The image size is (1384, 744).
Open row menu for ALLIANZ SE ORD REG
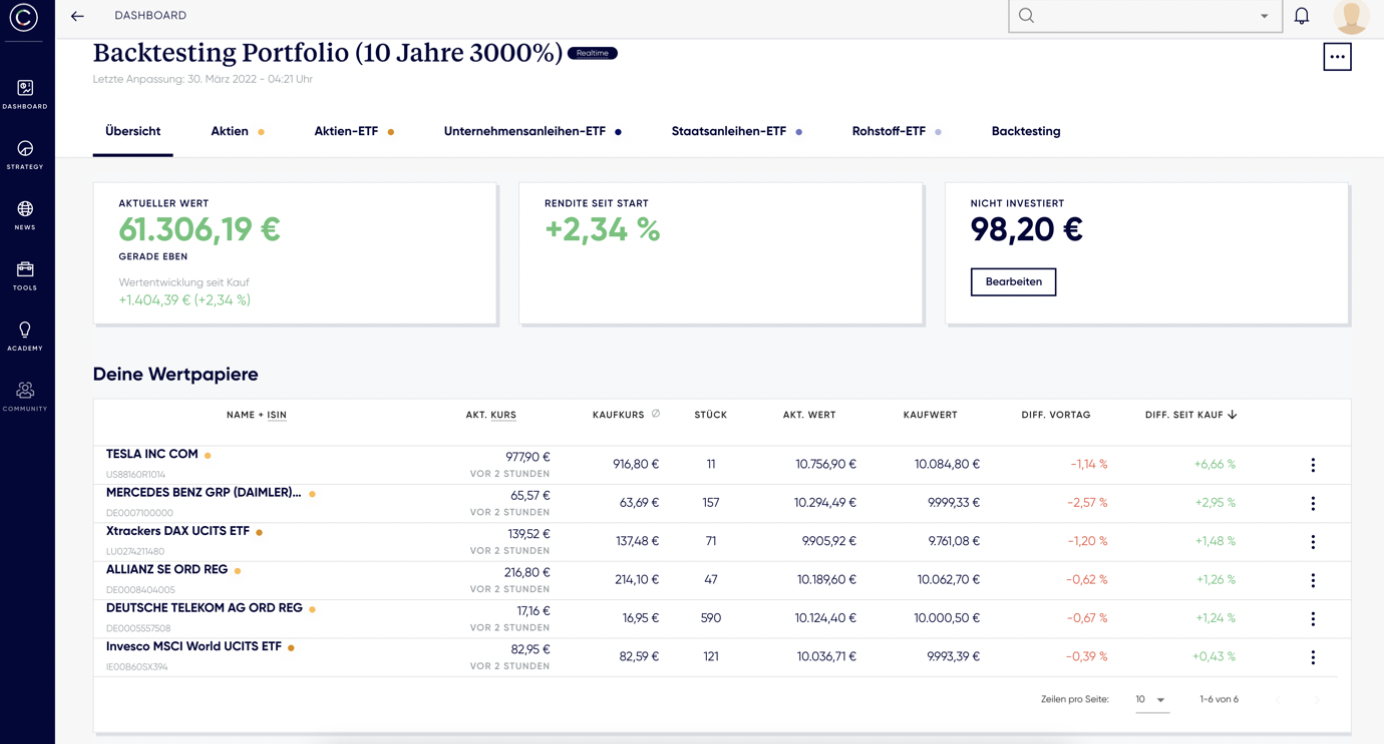tap(1313, 580)
